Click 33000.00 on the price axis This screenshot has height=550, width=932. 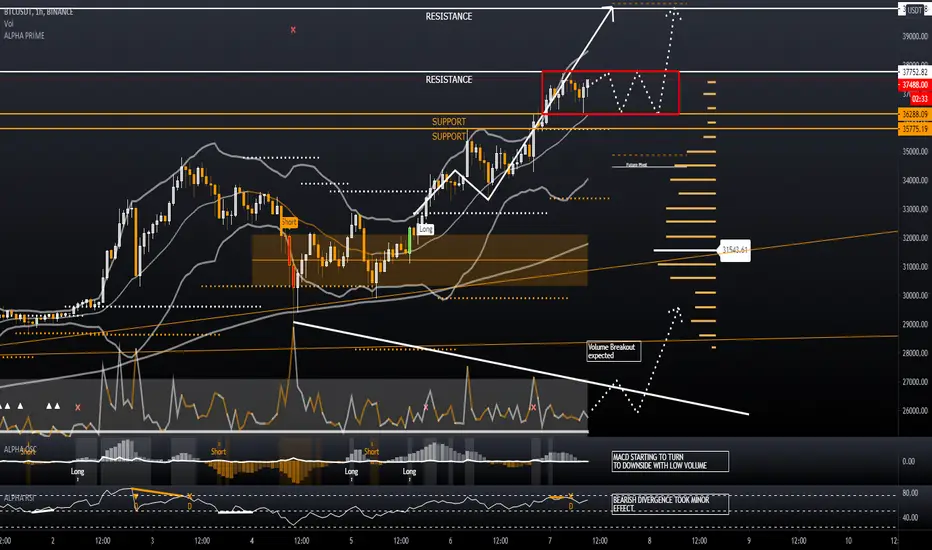tap(915, 209)
